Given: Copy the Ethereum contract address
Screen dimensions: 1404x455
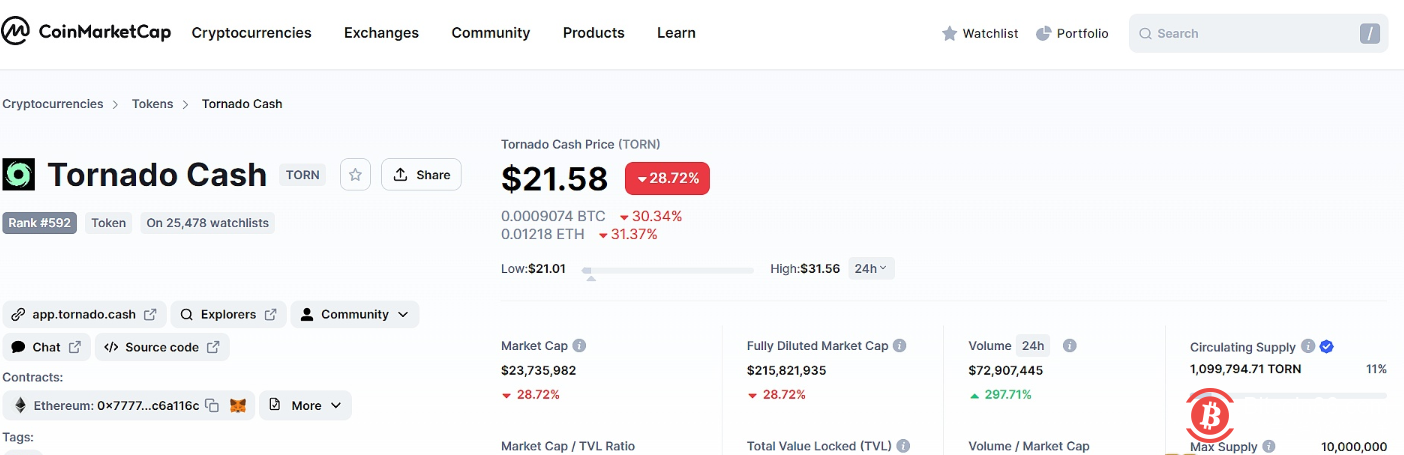Looking at the screenshot, I should [212, 405].
